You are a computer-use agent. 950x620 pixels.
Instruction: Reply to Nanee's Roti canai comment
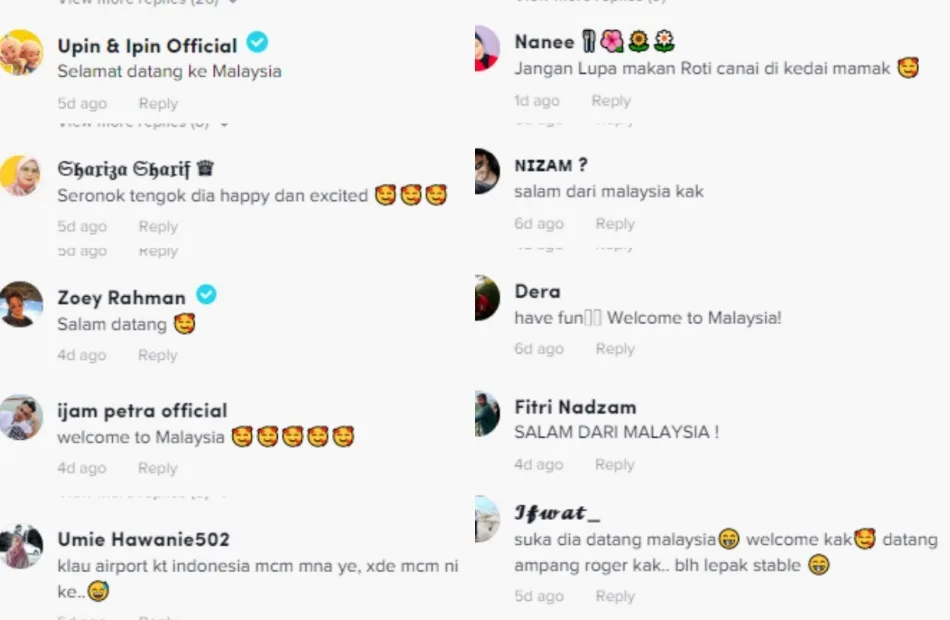click(x=611, y=101)
